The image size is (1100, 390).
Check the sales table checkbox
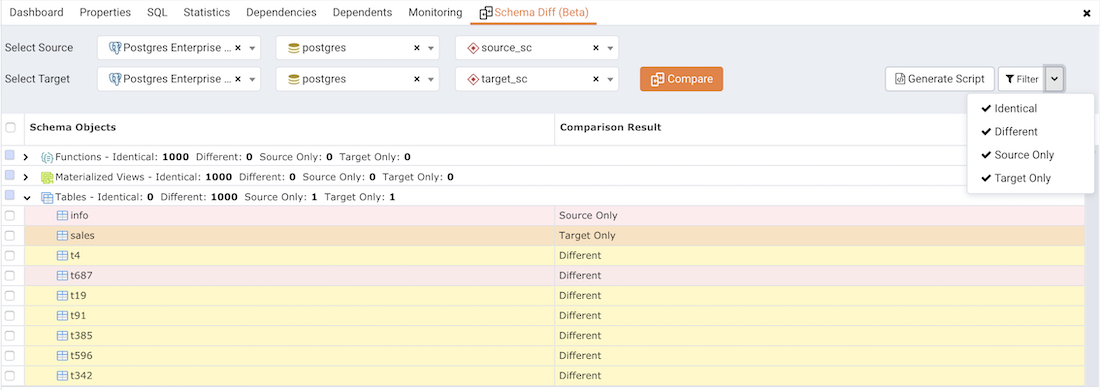coord(10,236)
